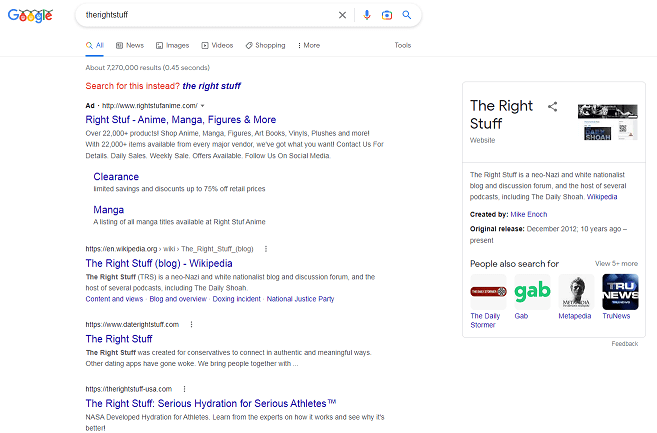The height and width of the screenshot is (433, 657).
Task: Open the TruNews text link
Action: (616, 316)
